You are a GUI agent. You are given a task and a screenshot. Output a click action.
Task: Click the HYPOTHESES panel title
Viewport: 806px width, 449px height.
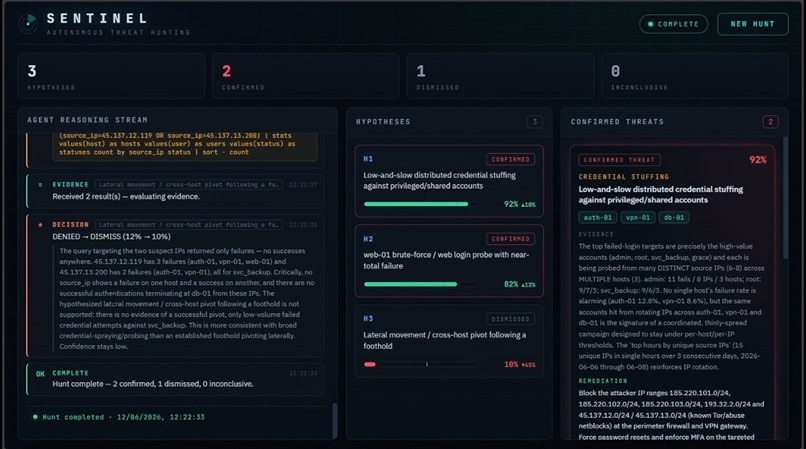[x=383, y=122]
